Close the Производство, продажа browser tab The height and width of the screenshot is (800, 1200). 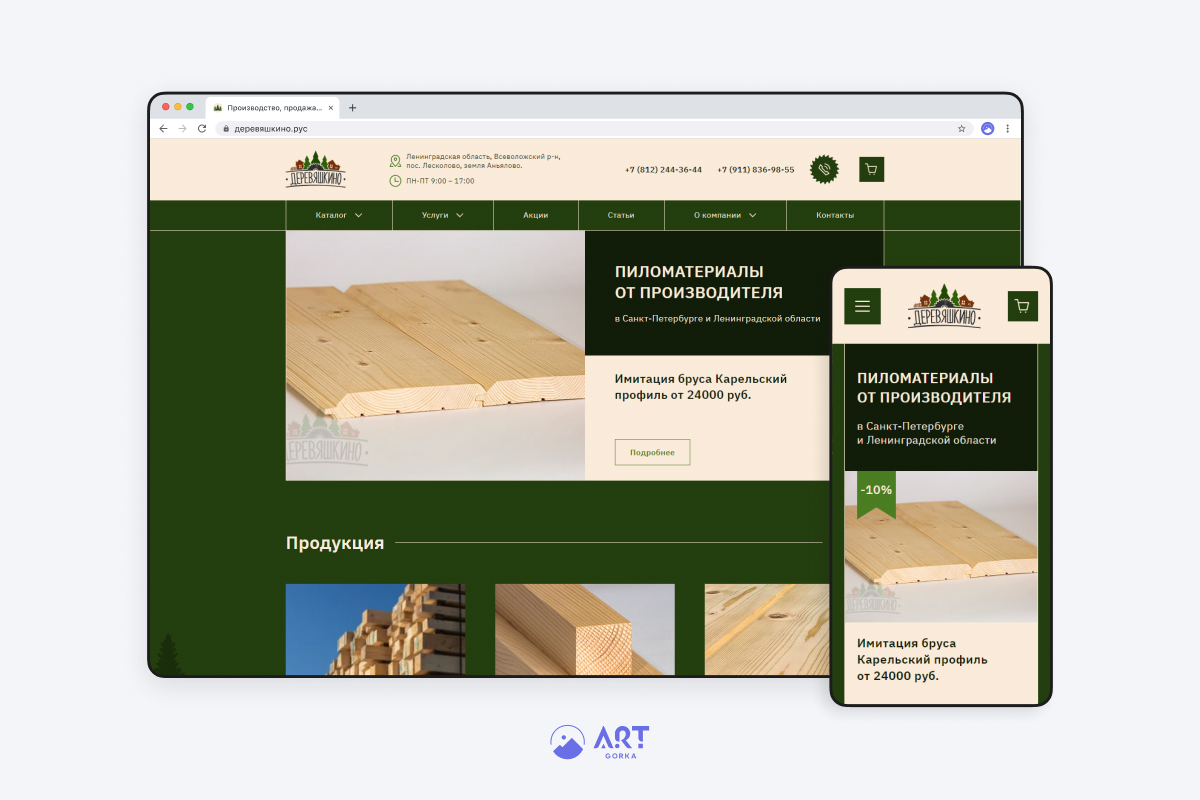click(331, 108)
